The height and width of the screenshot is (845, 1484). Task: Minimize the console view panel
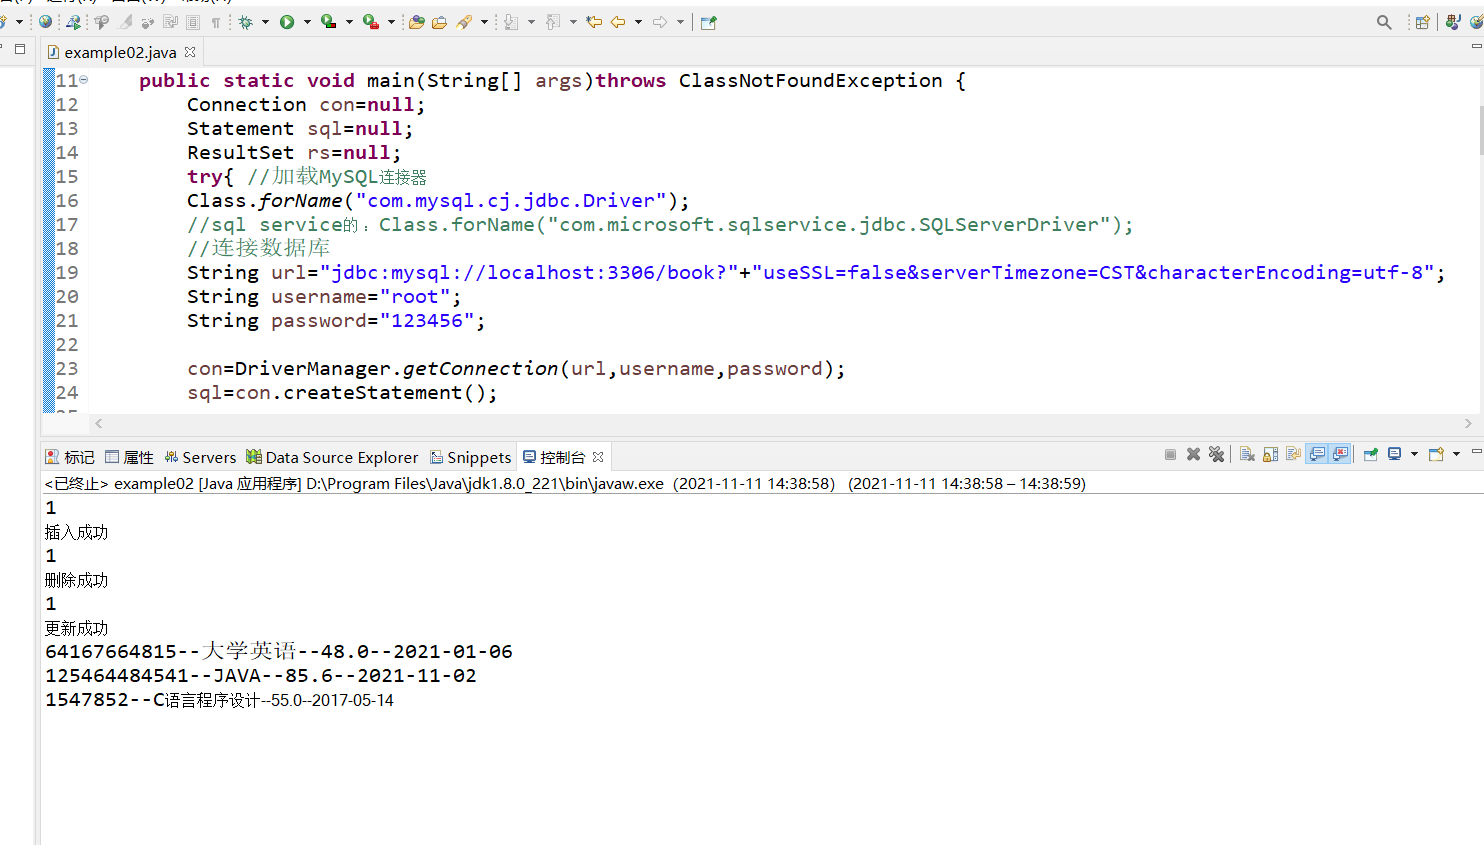pyautogui.click(x=1476, y=453)
